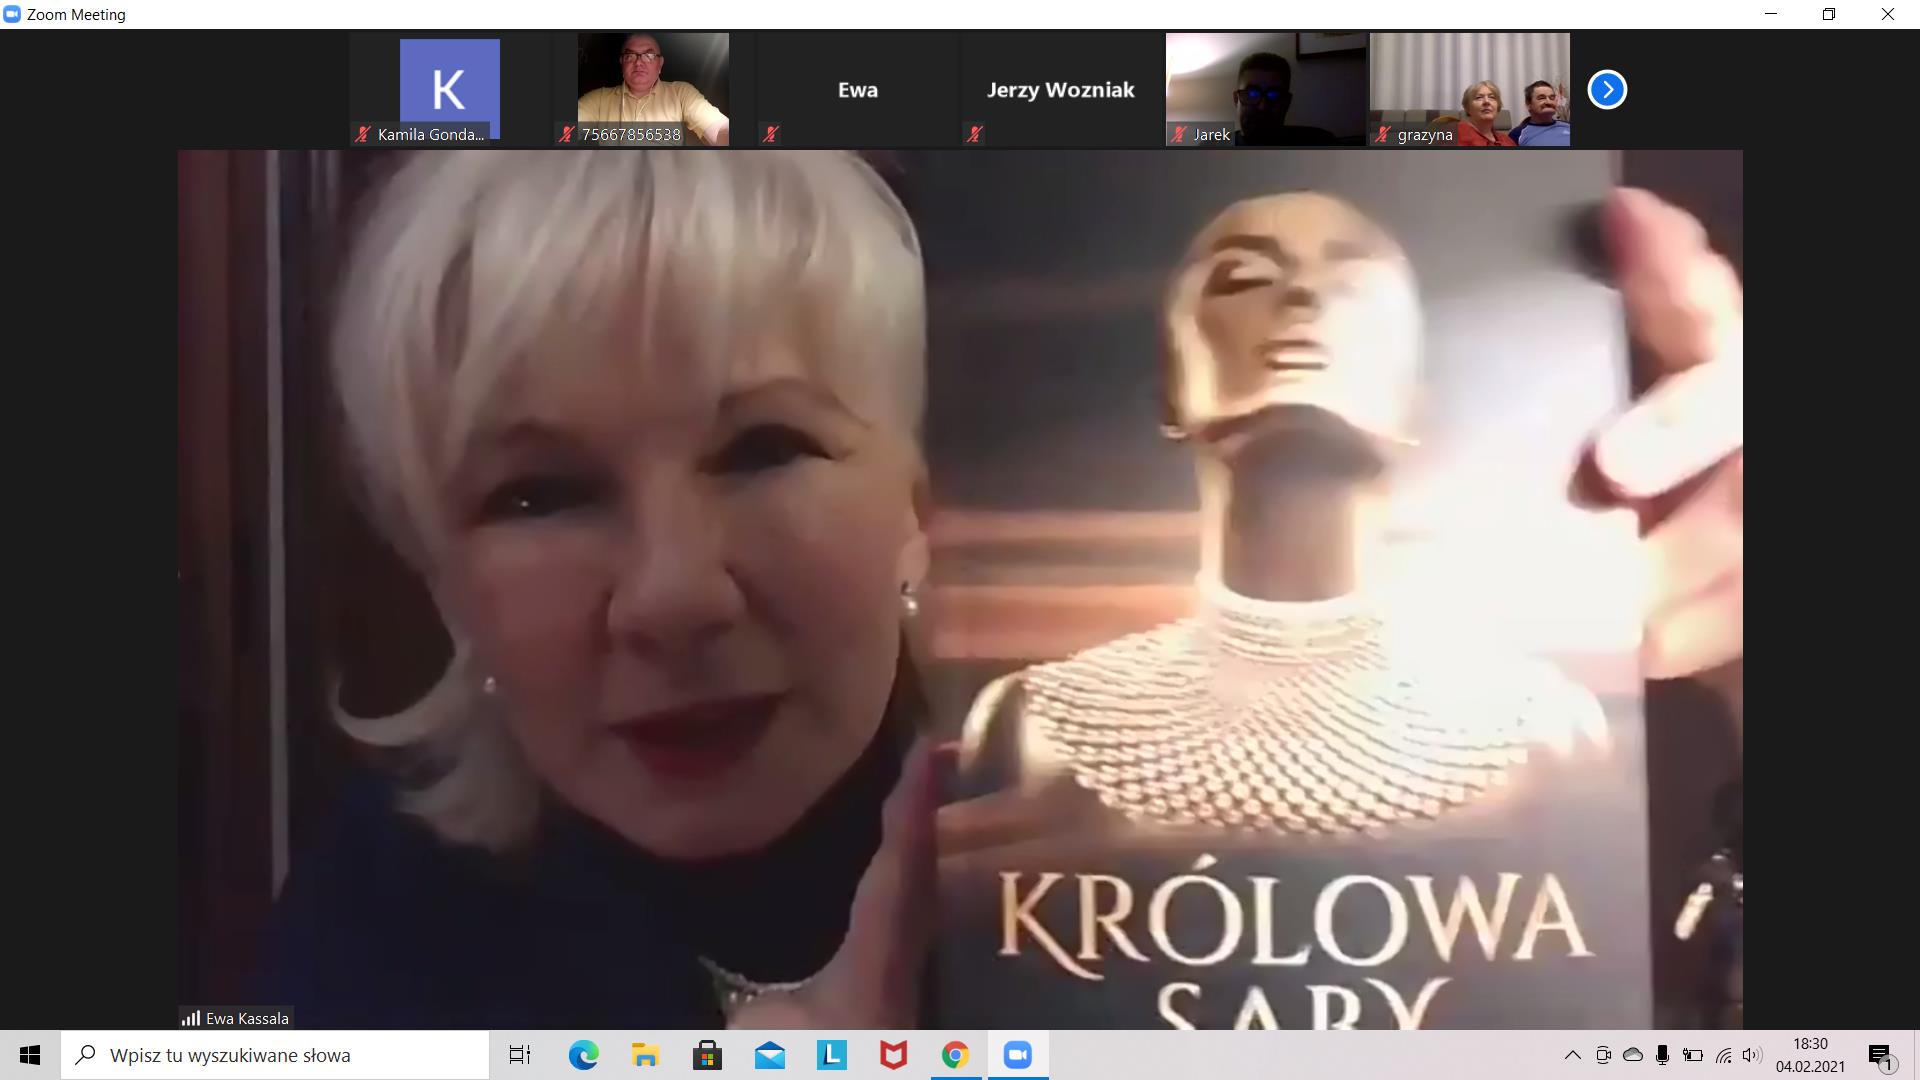Switch to Google Chrome on taskbar
The height and width of the screenshot is (1080, 1920).
coord(955,1055)
